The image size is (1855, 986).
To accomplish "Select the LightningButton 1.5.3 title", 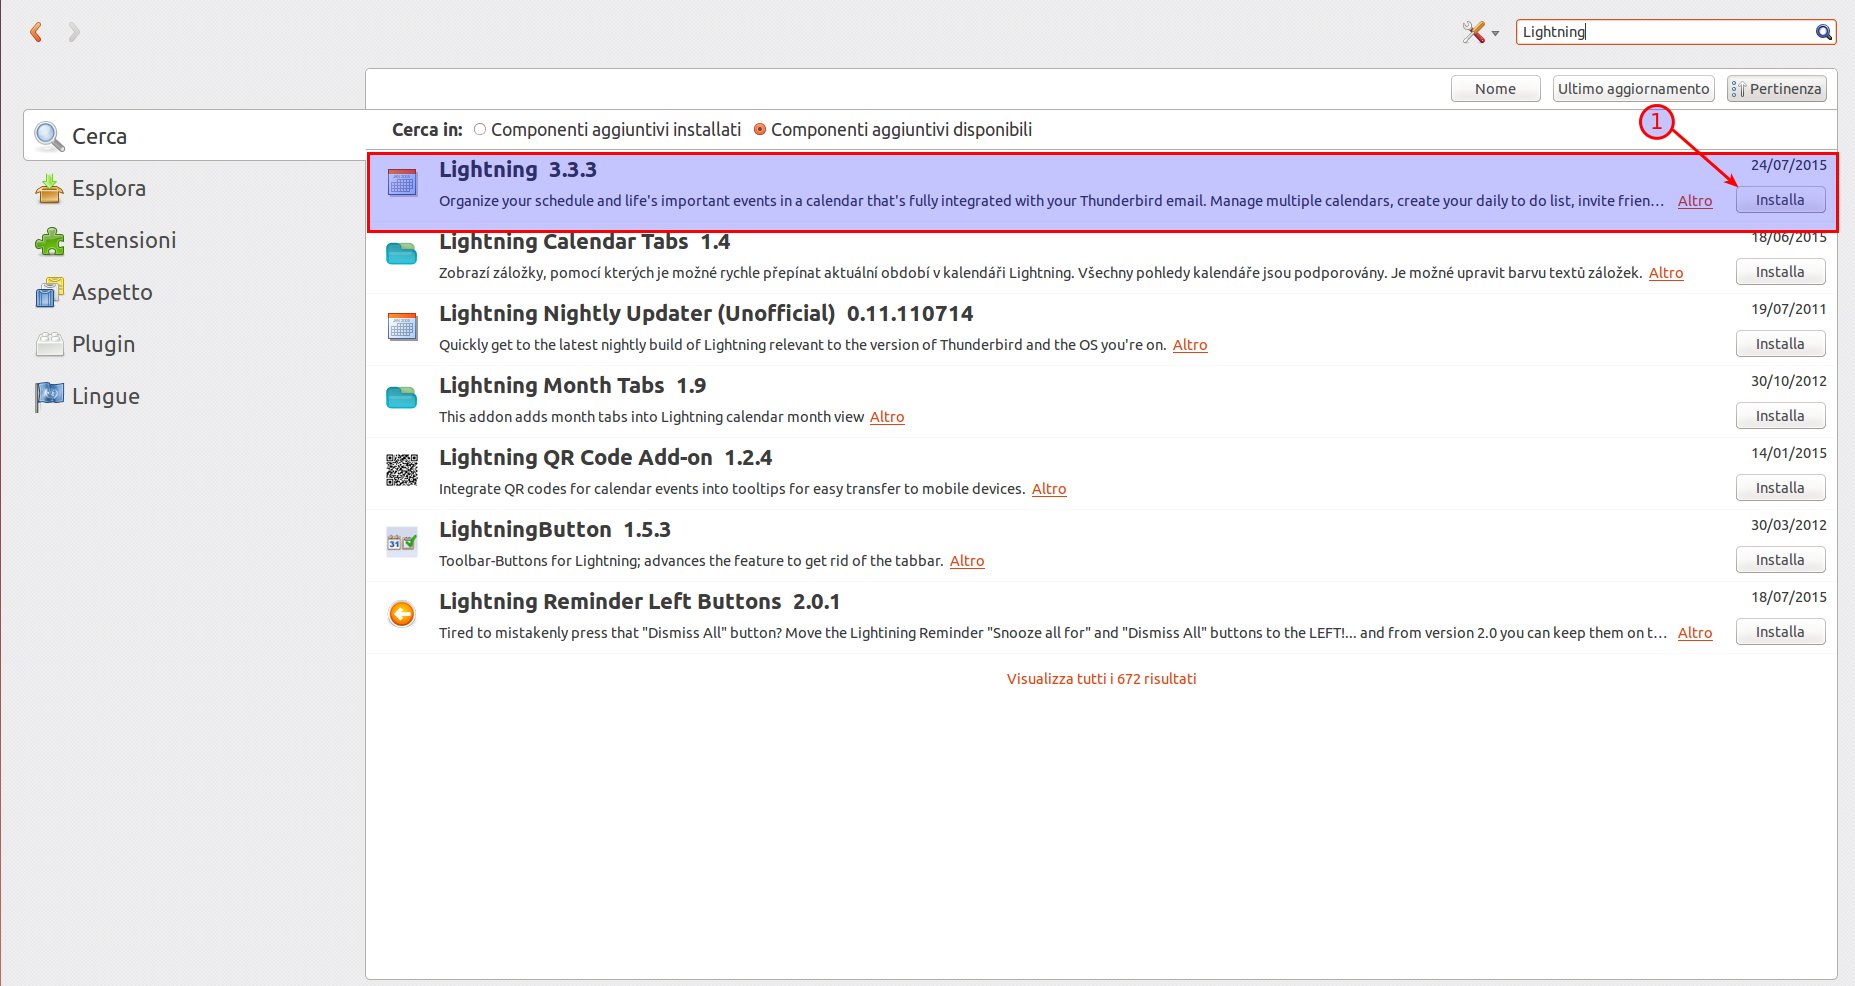I will (555, 530).
